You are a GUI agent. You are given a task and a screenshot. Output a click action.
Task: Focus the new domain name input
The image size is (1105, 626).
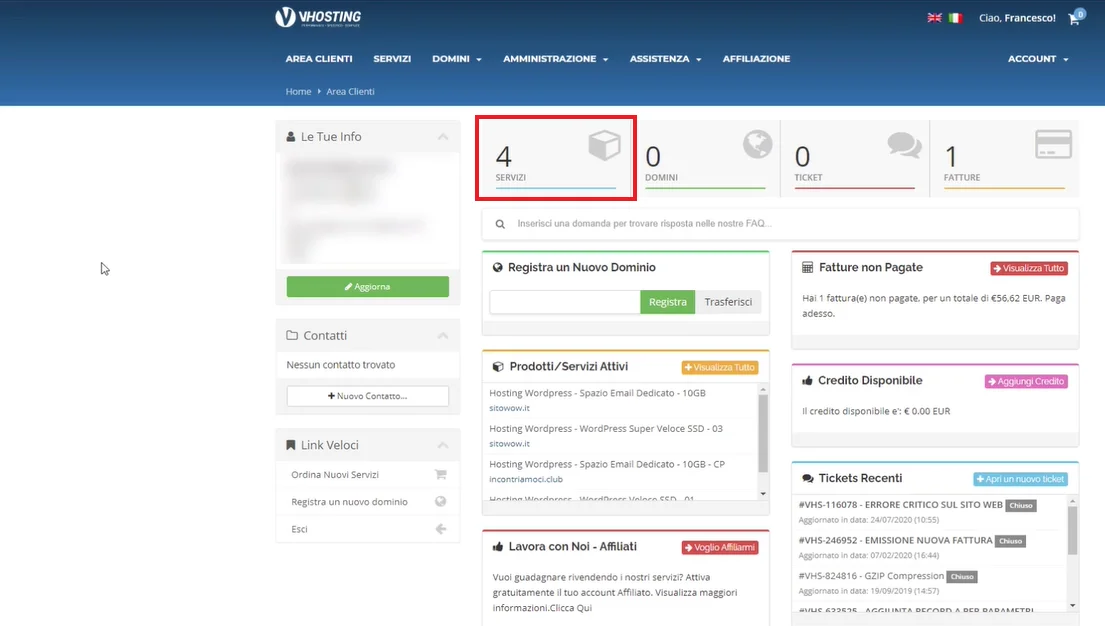565,302
